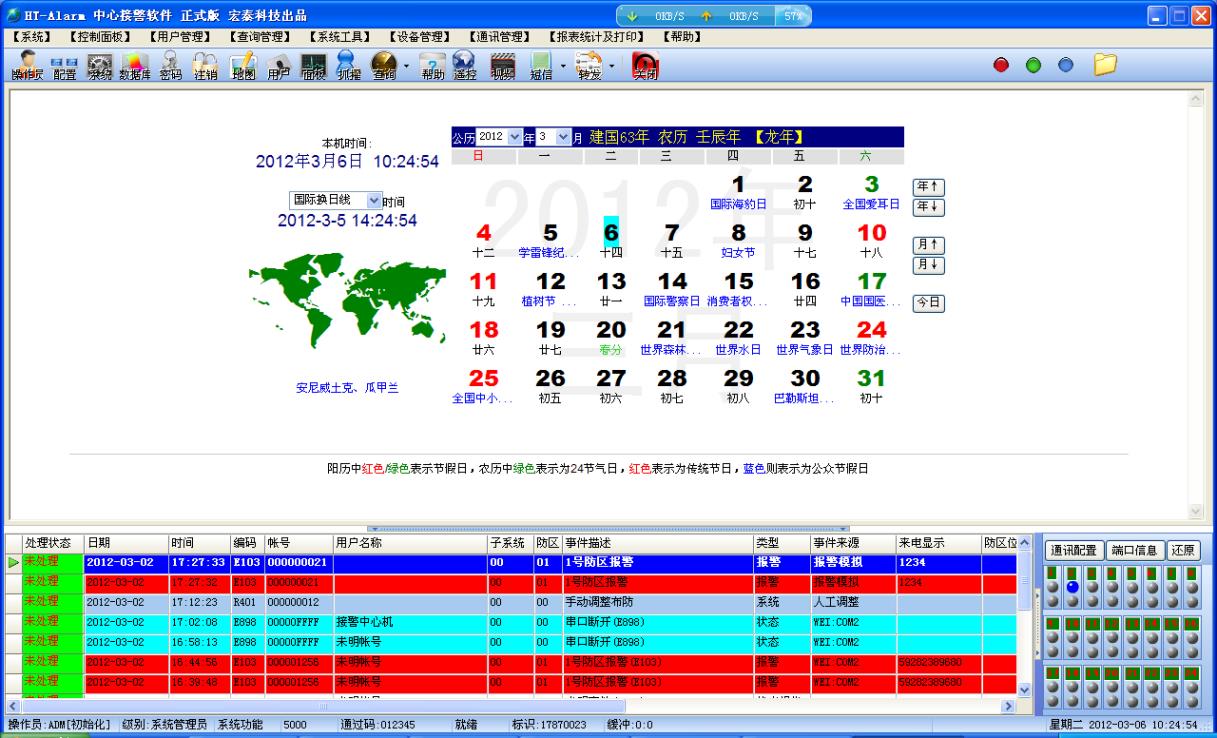
Task: Open the 地图 (map) tool
Action: tap(241, 68)
